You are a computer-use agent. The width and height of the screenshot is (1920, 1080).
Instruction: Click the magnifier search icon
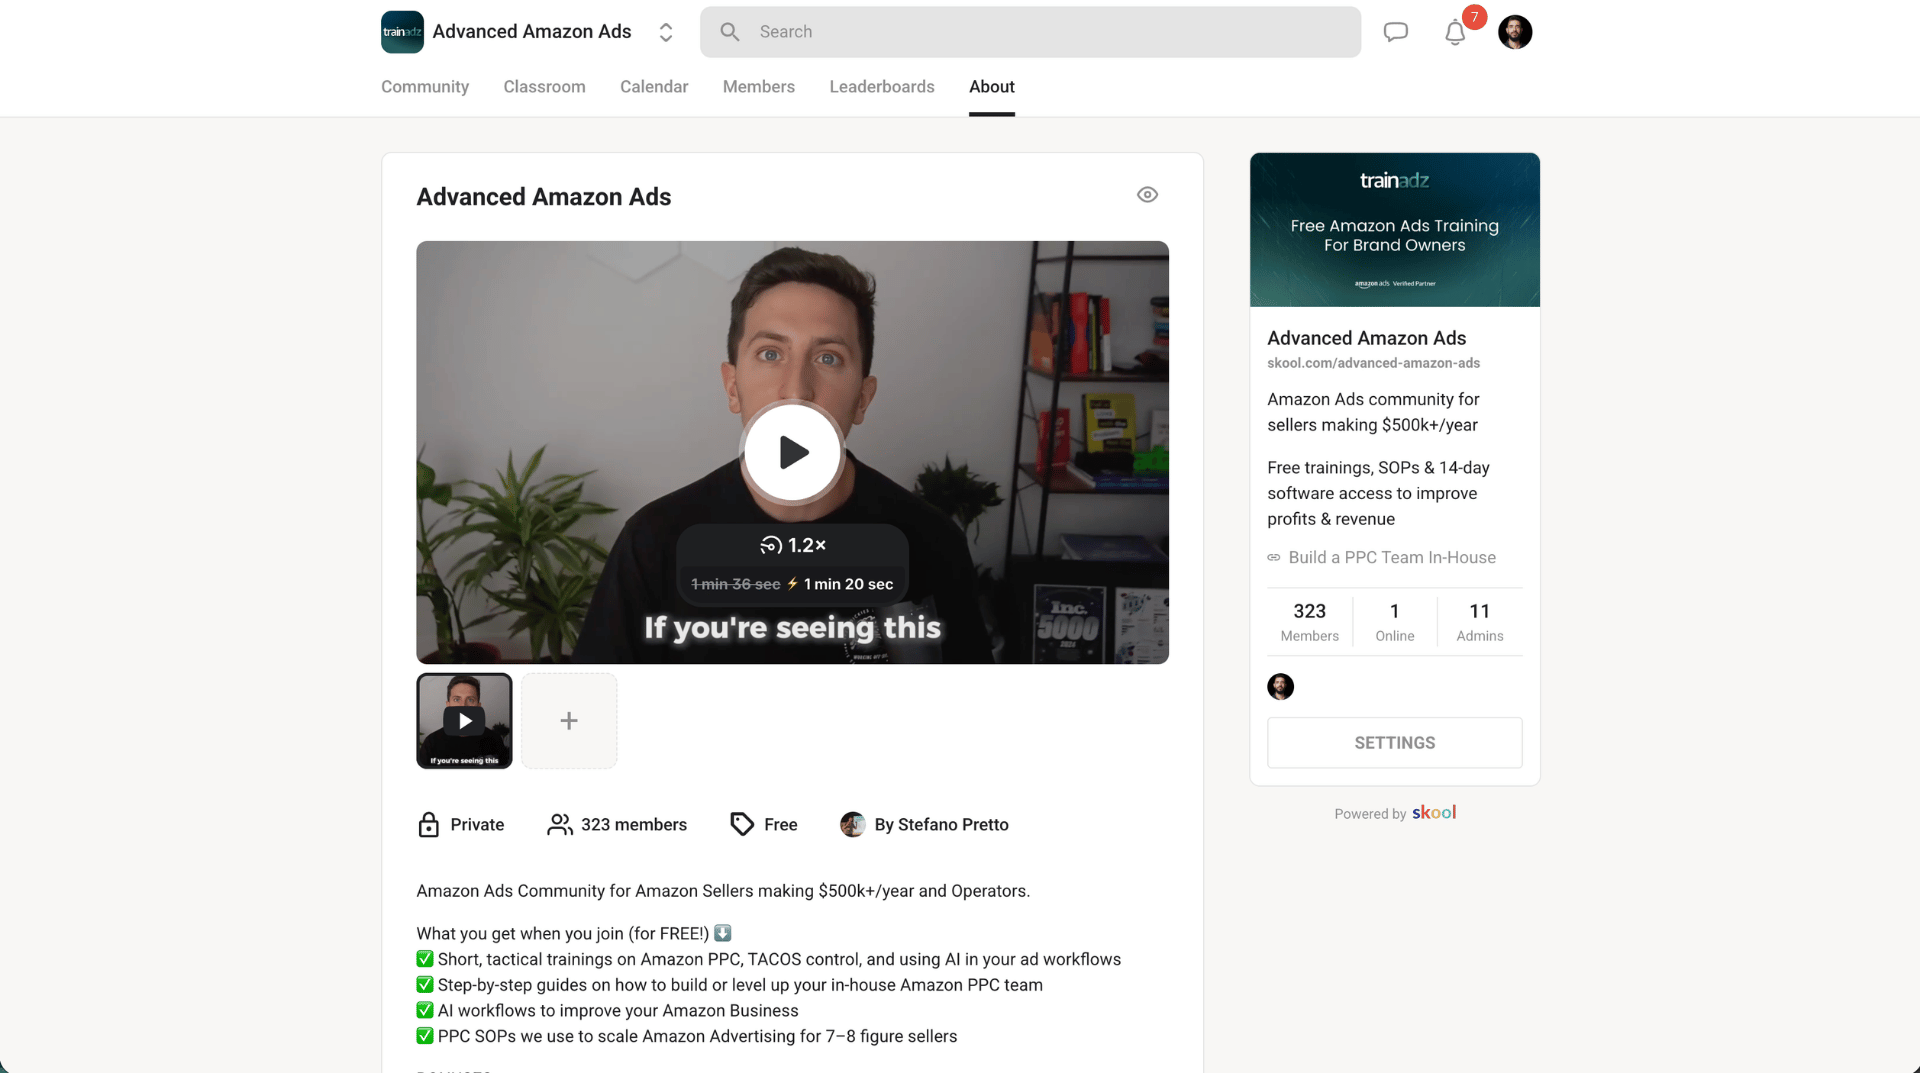point(730,32)
